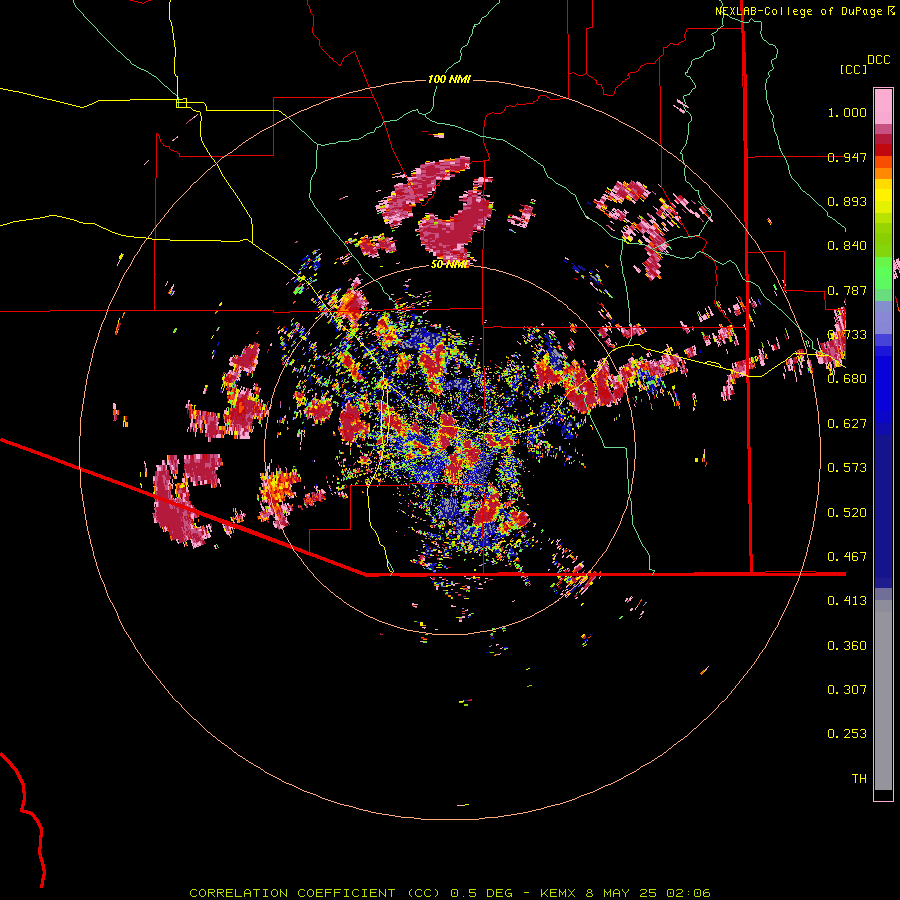Click the pink top segment of the color bar
This screenshot has height=900, width=900.
coord(883,107)
